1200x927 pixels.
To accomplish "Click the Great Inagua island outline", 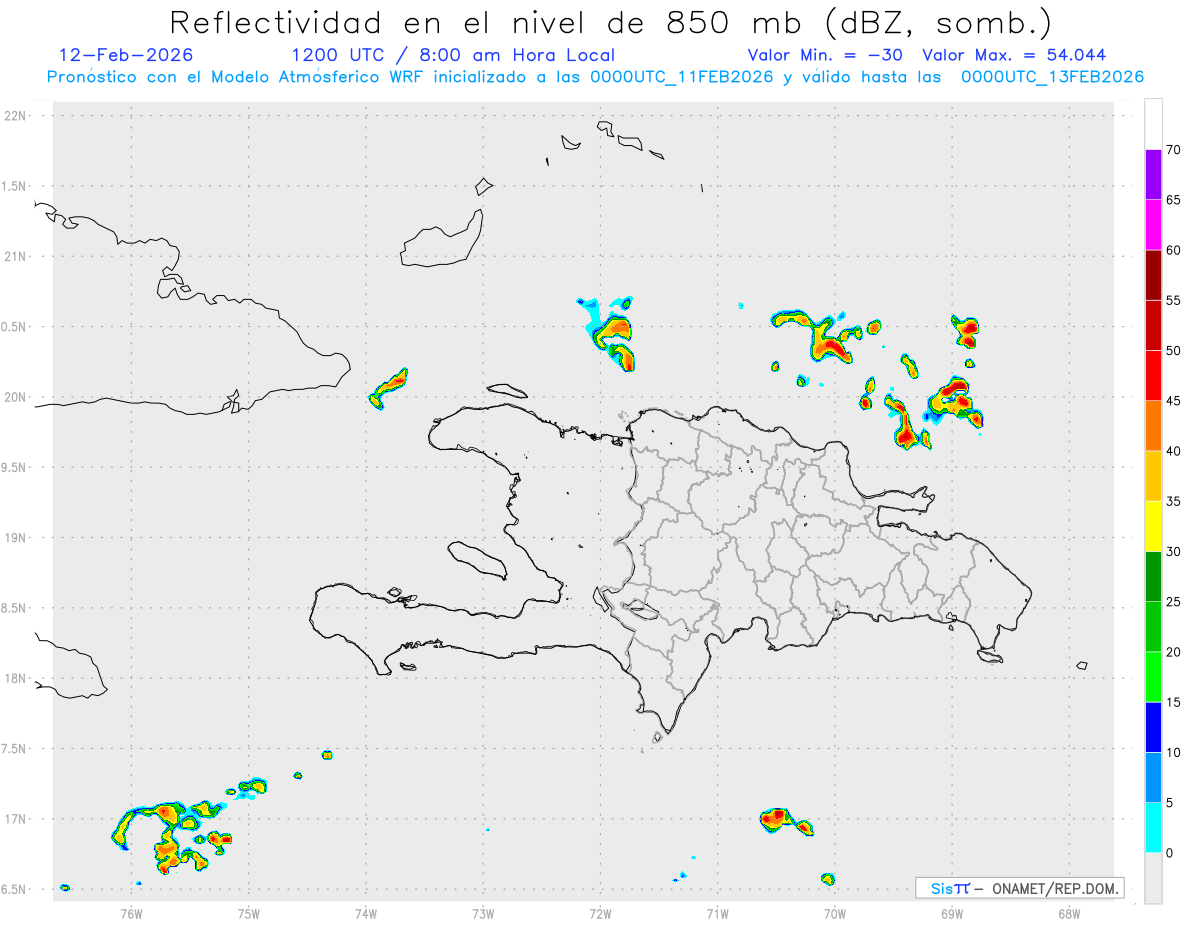I will click(443, 238).
